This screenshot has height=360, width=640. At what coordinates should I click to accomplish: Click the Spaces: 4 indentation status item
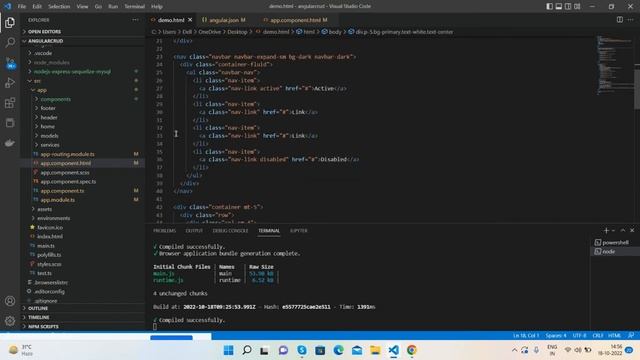[x=556, y=336]
